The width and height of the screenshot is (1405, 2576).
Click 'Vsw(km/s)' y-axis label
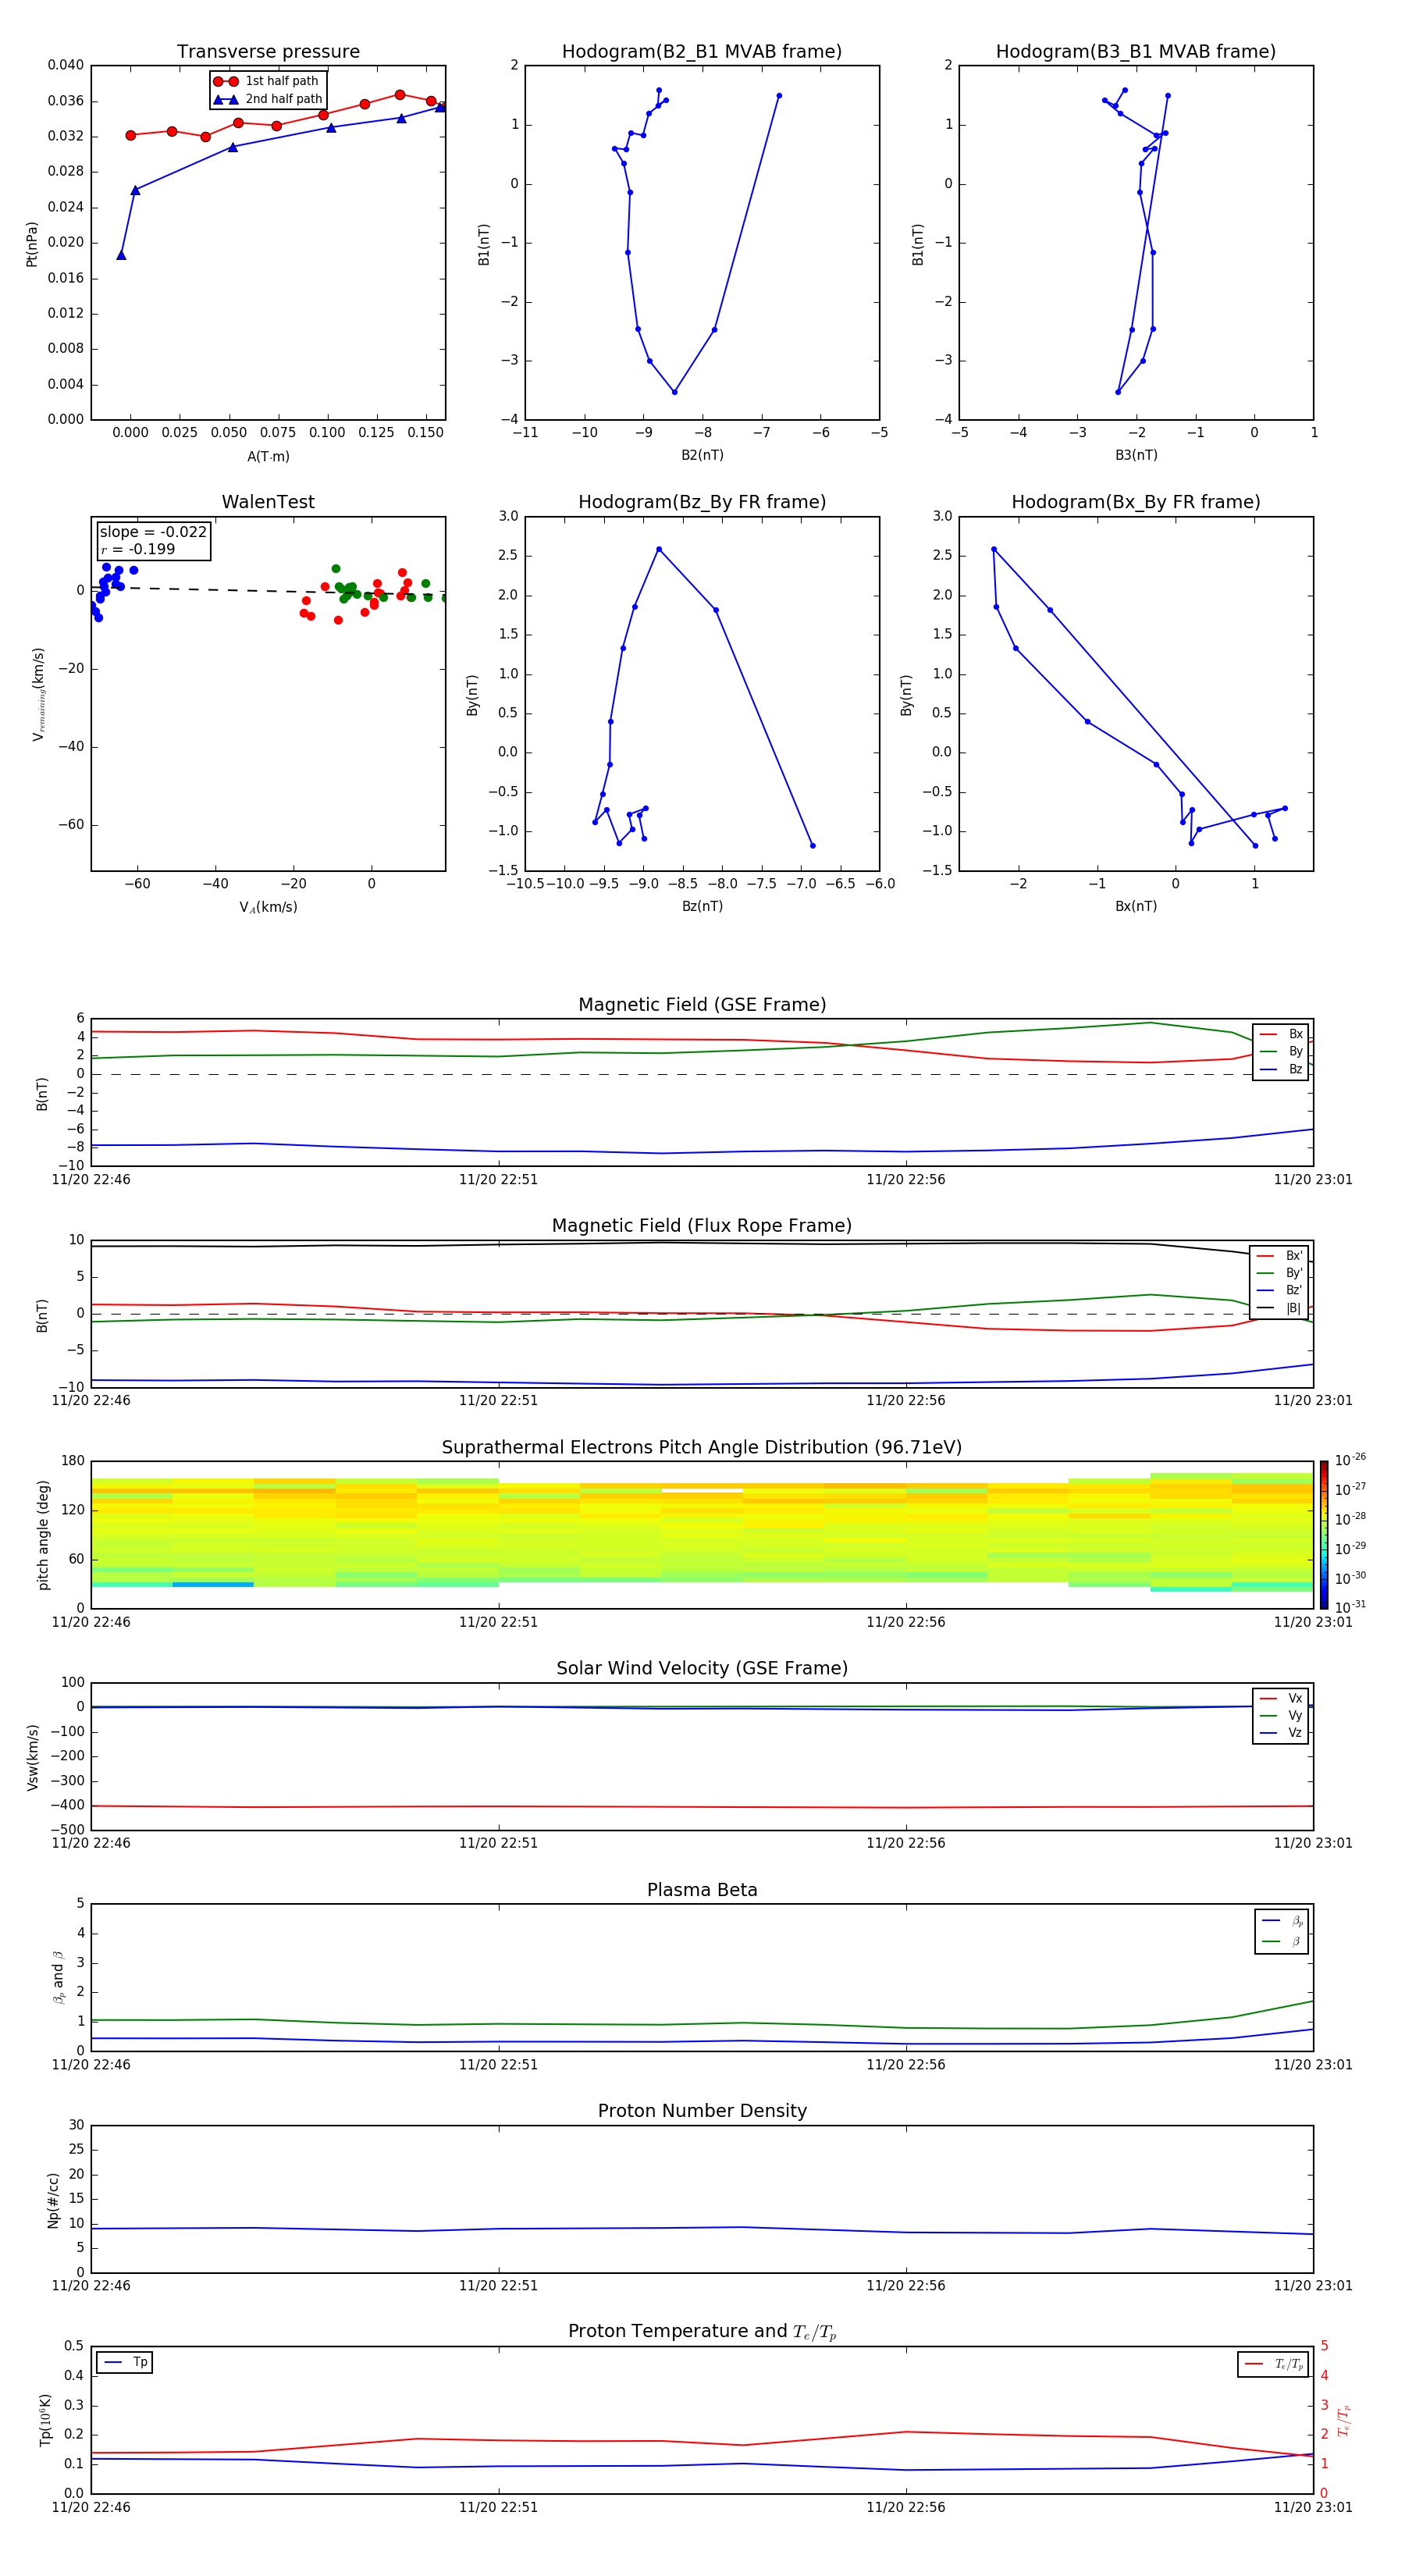[32, 1757]
